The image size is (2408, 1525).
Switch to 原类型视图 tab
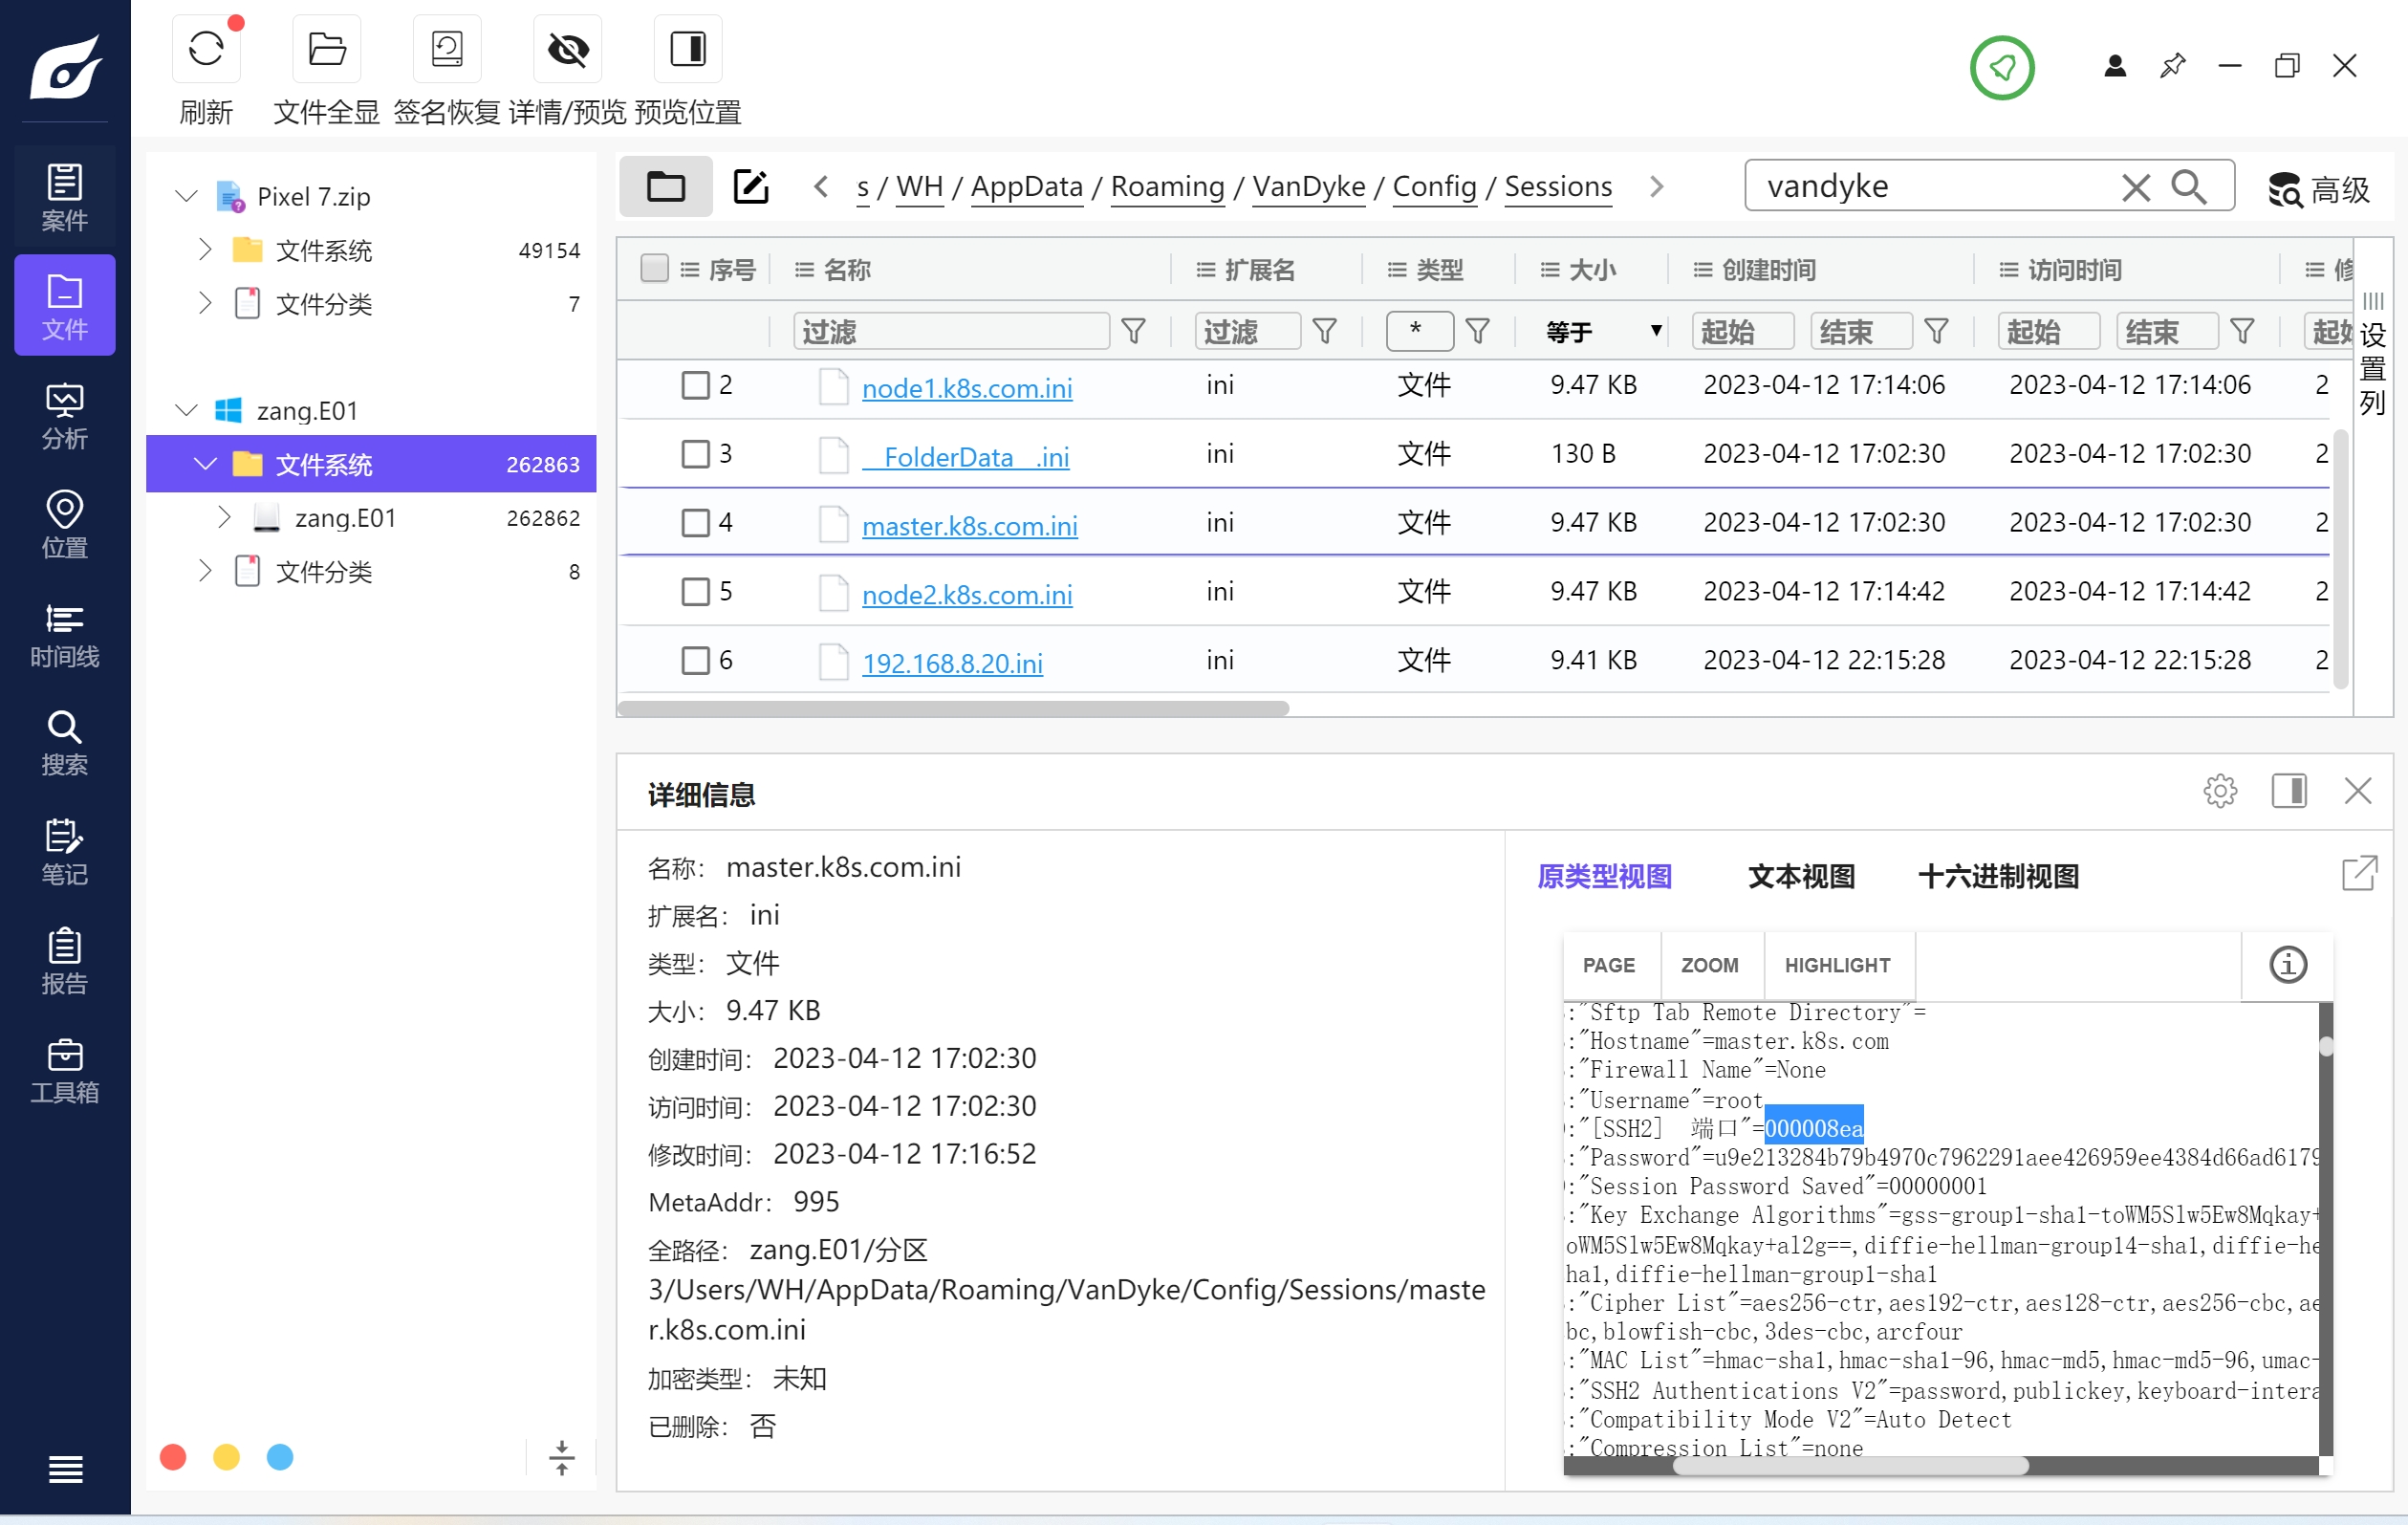[x=1604, y=876]
